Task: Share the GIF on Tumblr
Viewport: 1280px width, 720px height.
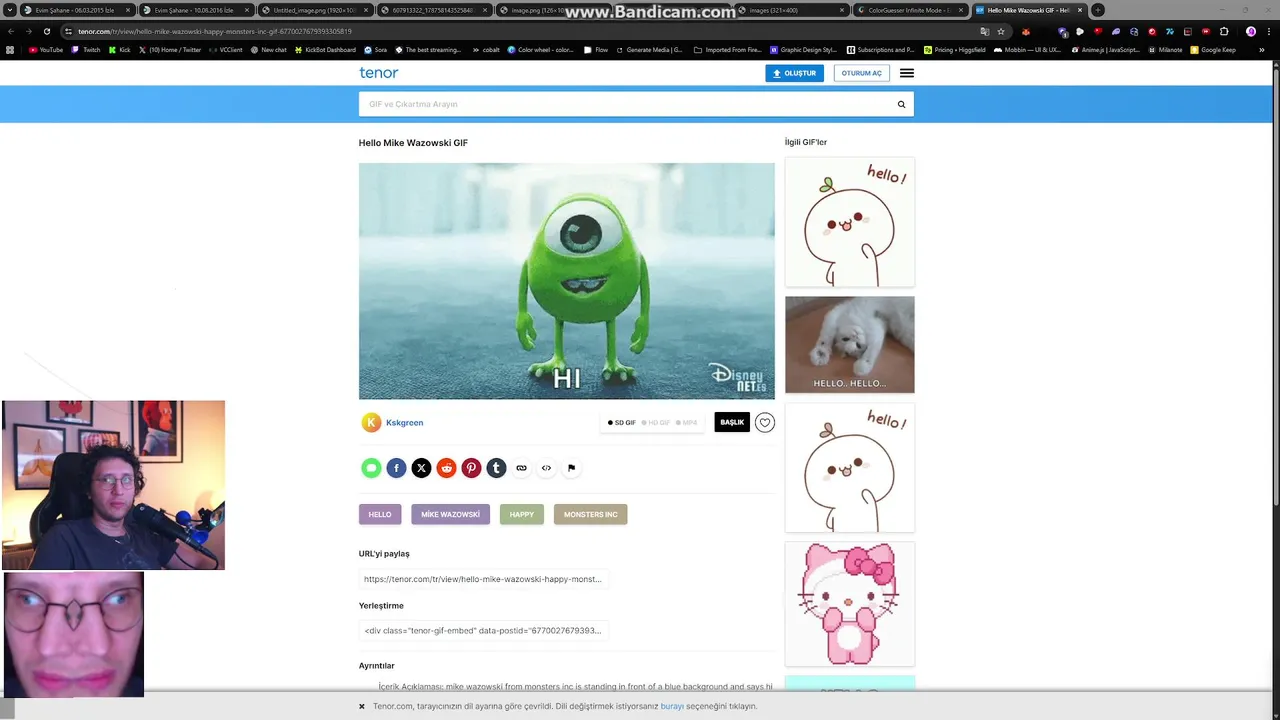Action: pos(496,468)
